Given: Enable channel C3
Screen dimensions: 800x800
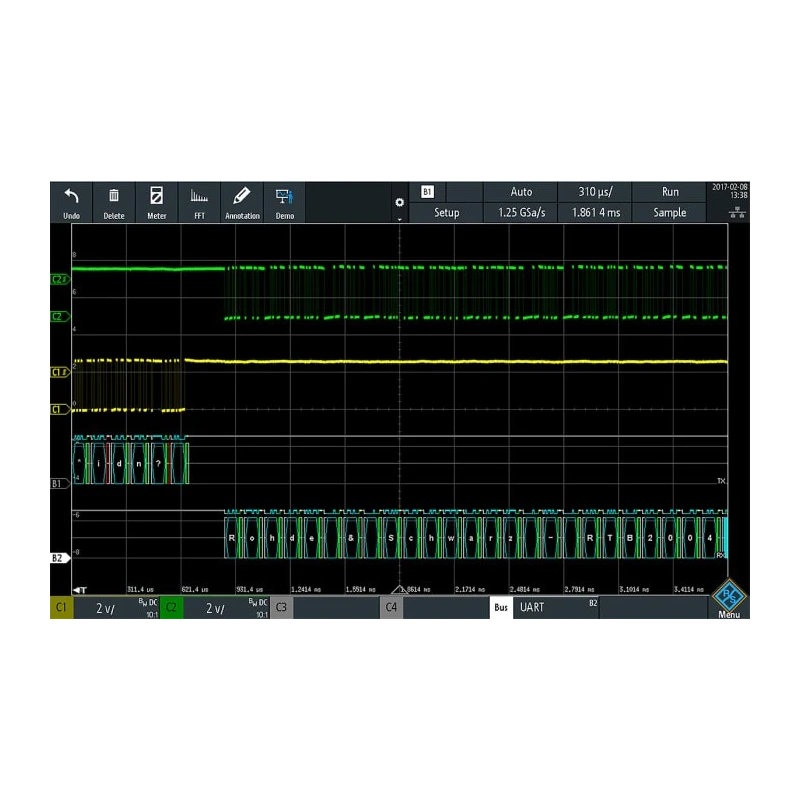Looking at the screenshot, I should tap(281, 608).
